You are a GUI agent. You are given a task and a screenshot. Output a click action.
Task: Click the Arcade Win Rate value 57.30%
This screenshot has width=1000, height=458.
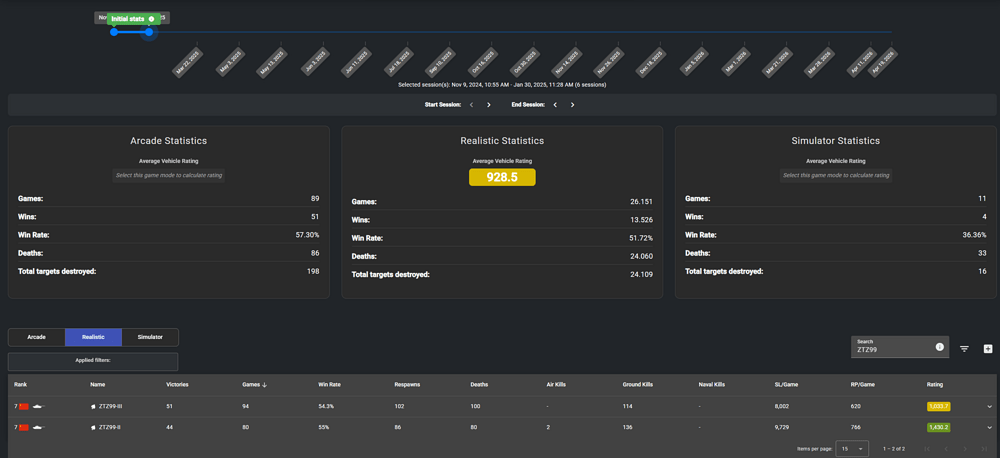click(x=308, y=235)
